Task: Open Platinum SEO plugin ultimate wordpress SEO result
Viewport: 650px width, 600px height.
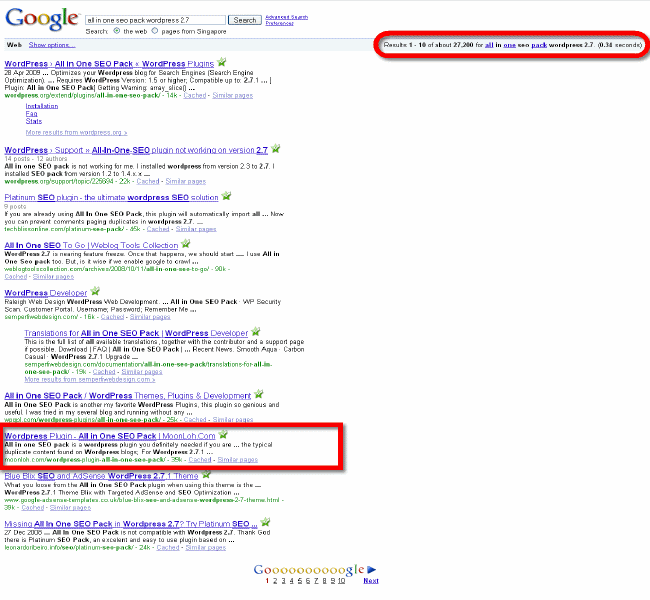Action: [x=112, y=197]
